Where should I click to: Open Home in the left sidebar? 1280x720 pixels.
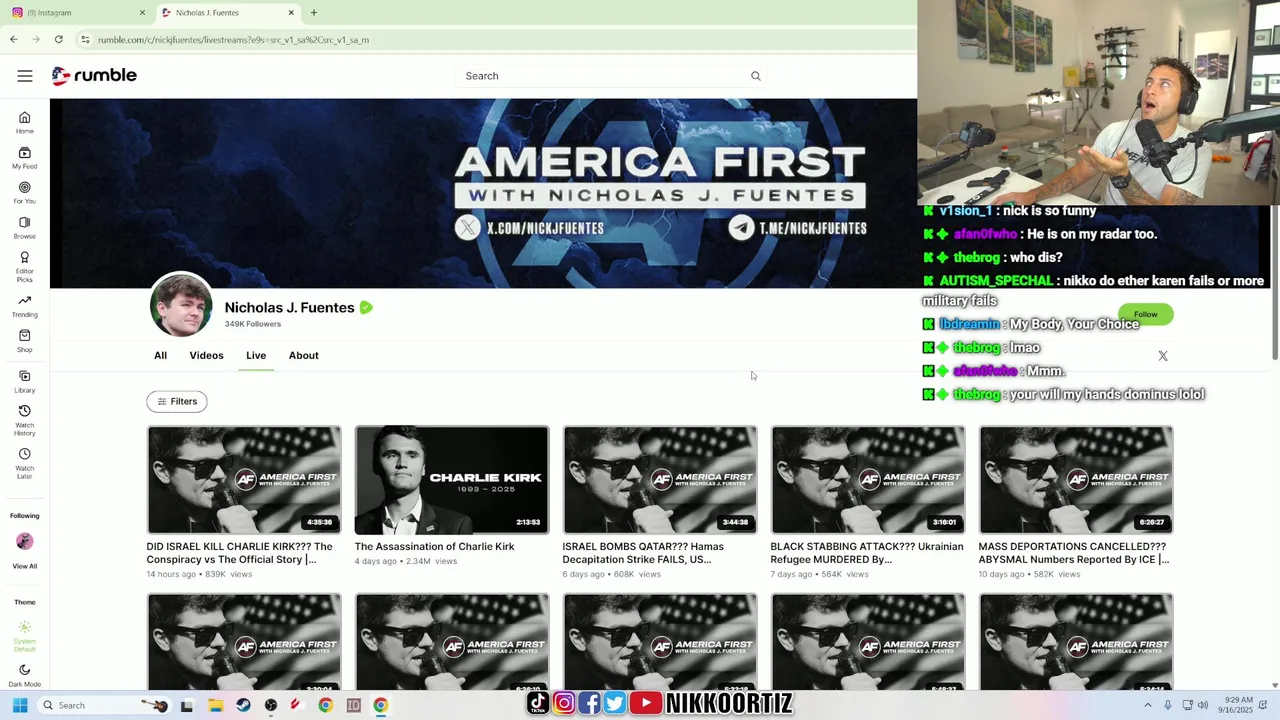pyautogui.click(x=24, y=122)
